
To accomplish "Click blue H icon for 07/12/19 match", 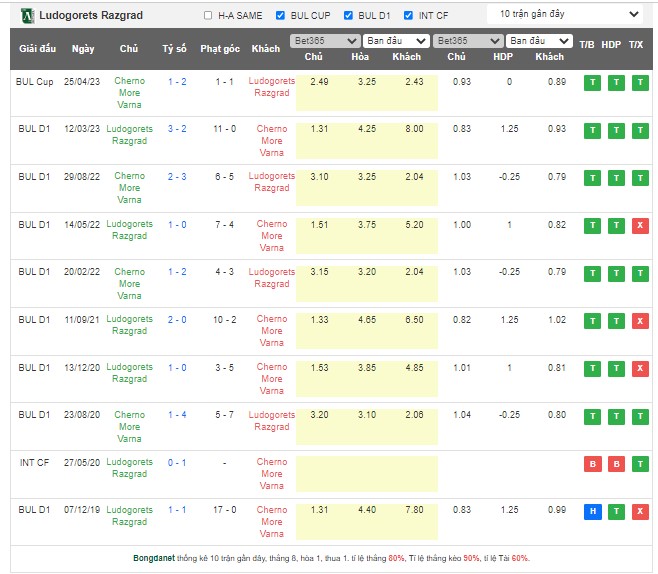I will [x=592, y=511].
